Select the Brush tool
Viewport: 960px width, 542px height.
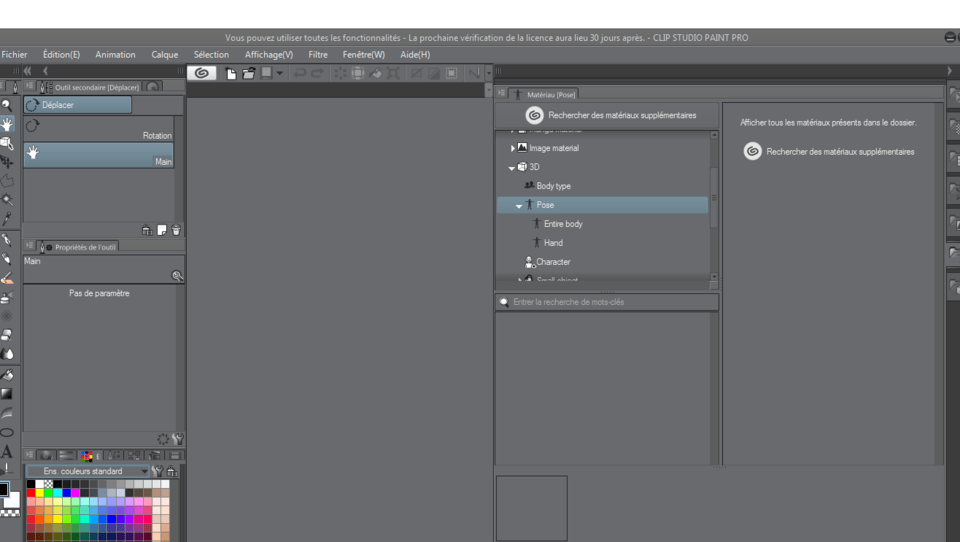[7, 278]
